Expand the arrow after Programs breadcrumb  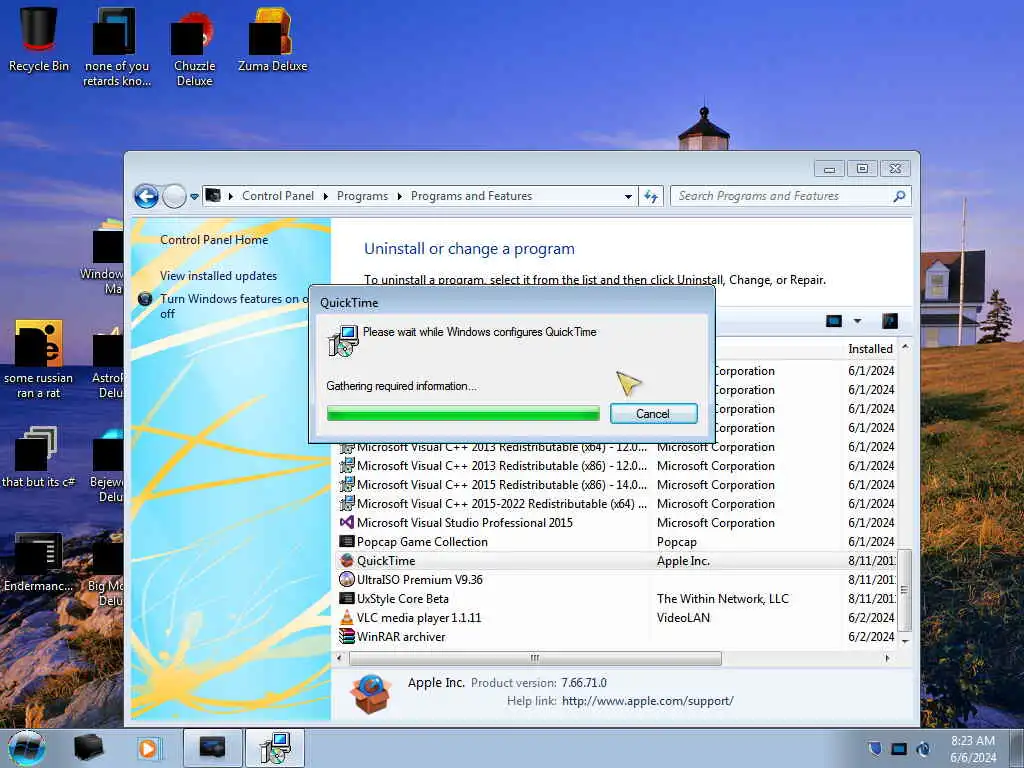tap(400, 196)
